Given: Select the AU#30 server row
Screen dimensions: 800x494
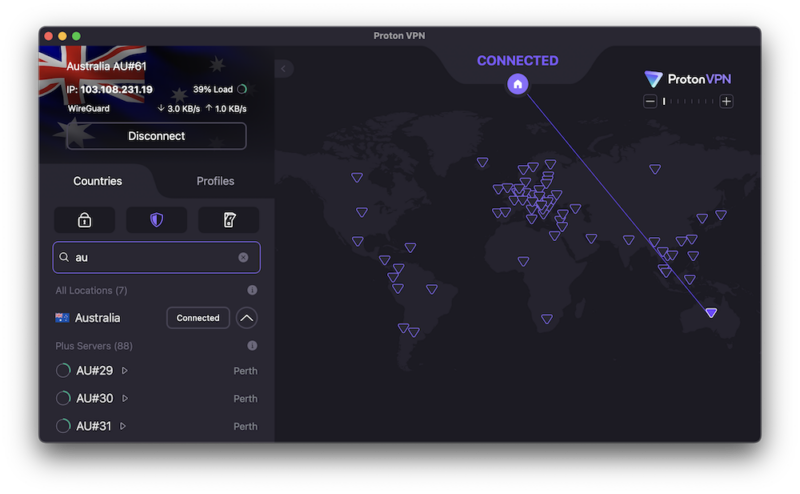Looking at the screenshot, I should (x=157, y=398).
